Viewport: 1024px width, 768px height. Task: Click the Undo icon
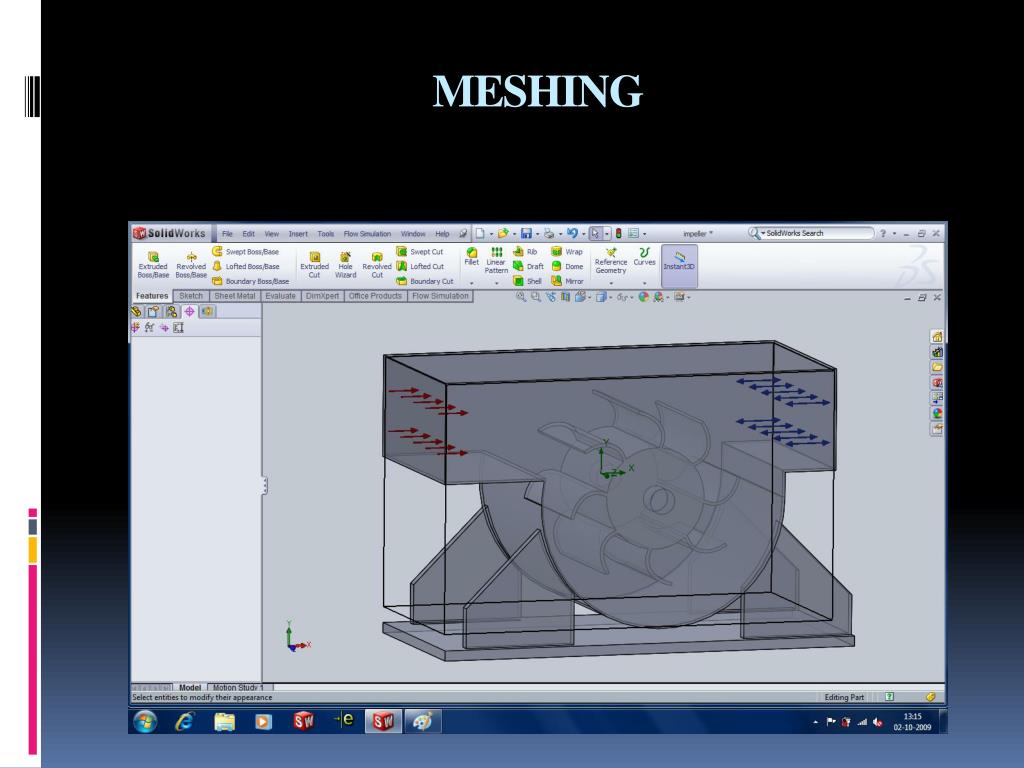point(572,233)
